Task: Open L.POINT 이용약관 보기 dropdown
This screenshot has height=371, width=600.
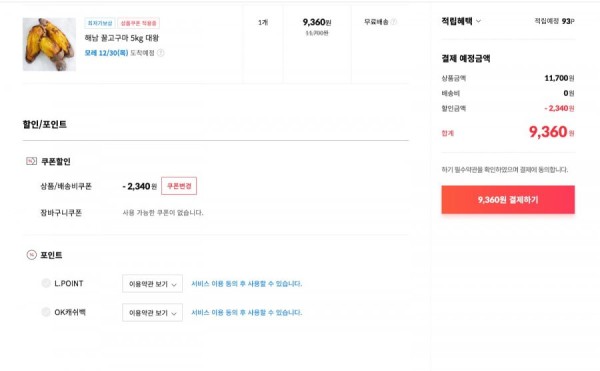Action: coord(152,284)
